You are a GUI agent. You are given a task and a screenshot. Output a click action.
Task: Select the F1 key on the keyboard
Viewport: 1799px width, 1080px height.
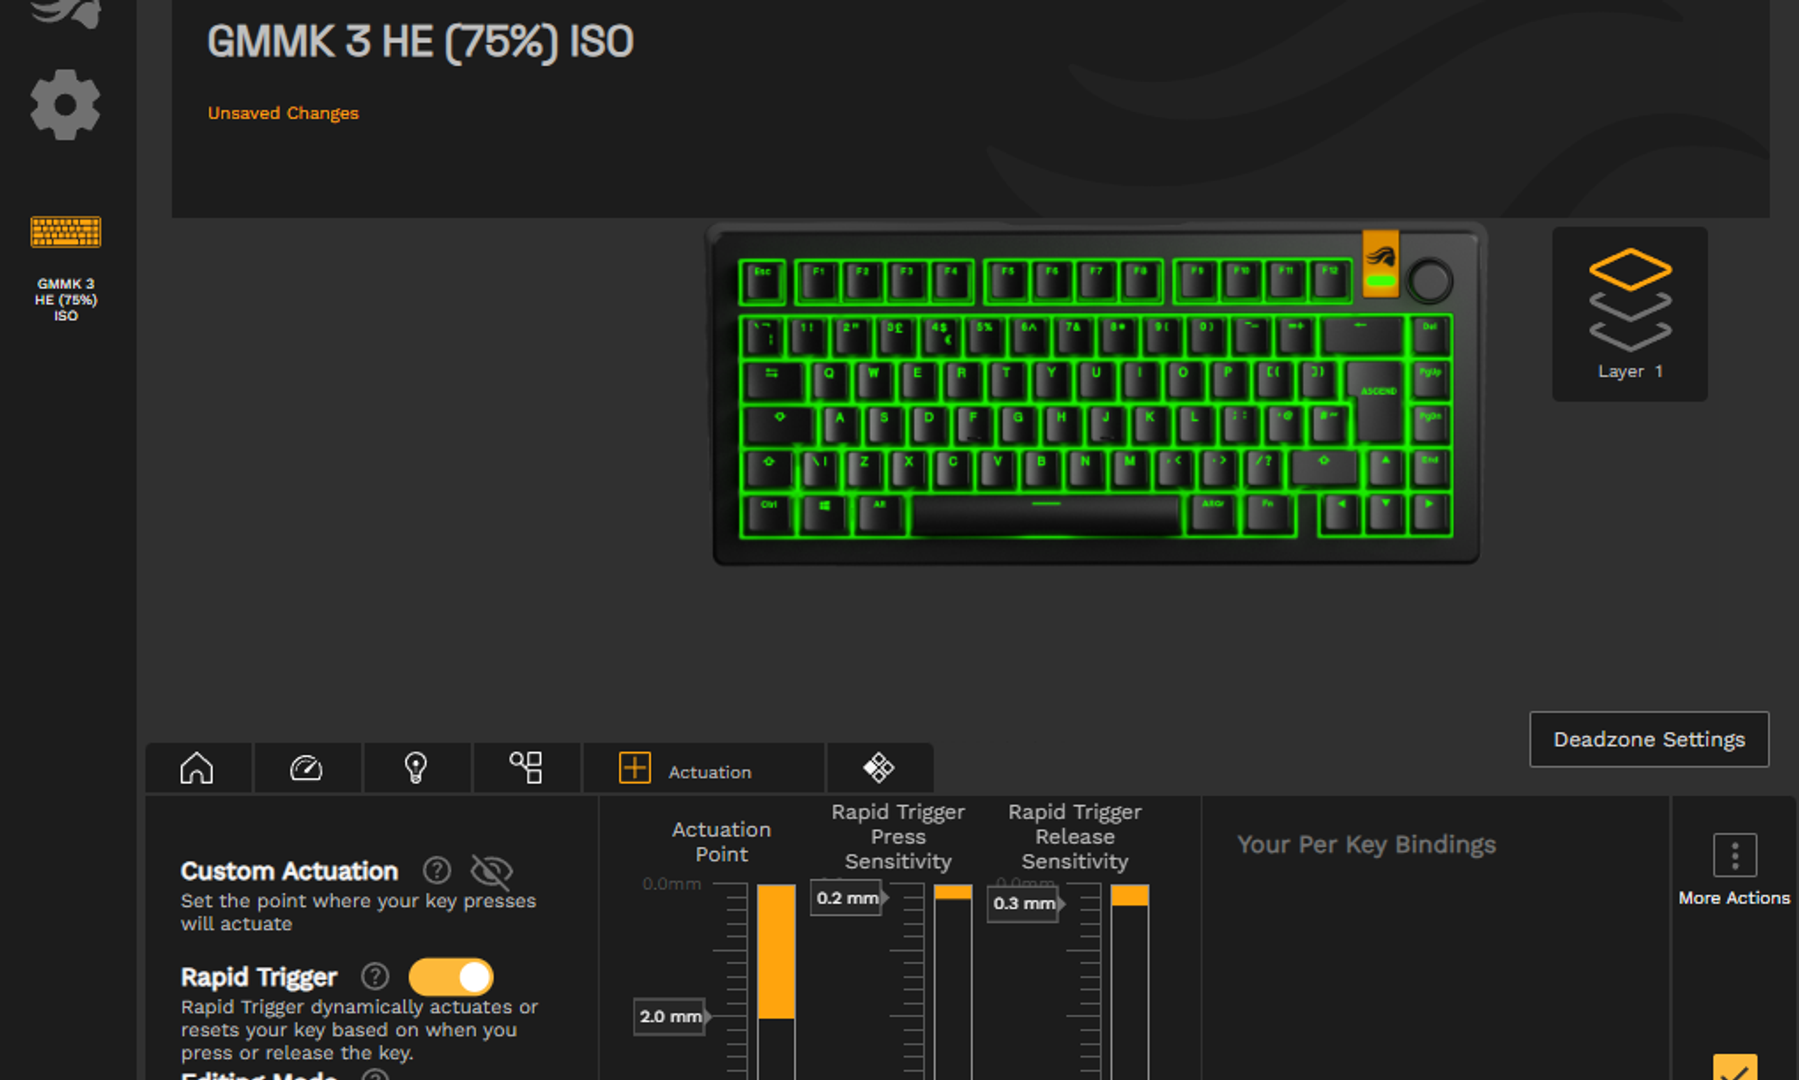(x=818, y=281)
